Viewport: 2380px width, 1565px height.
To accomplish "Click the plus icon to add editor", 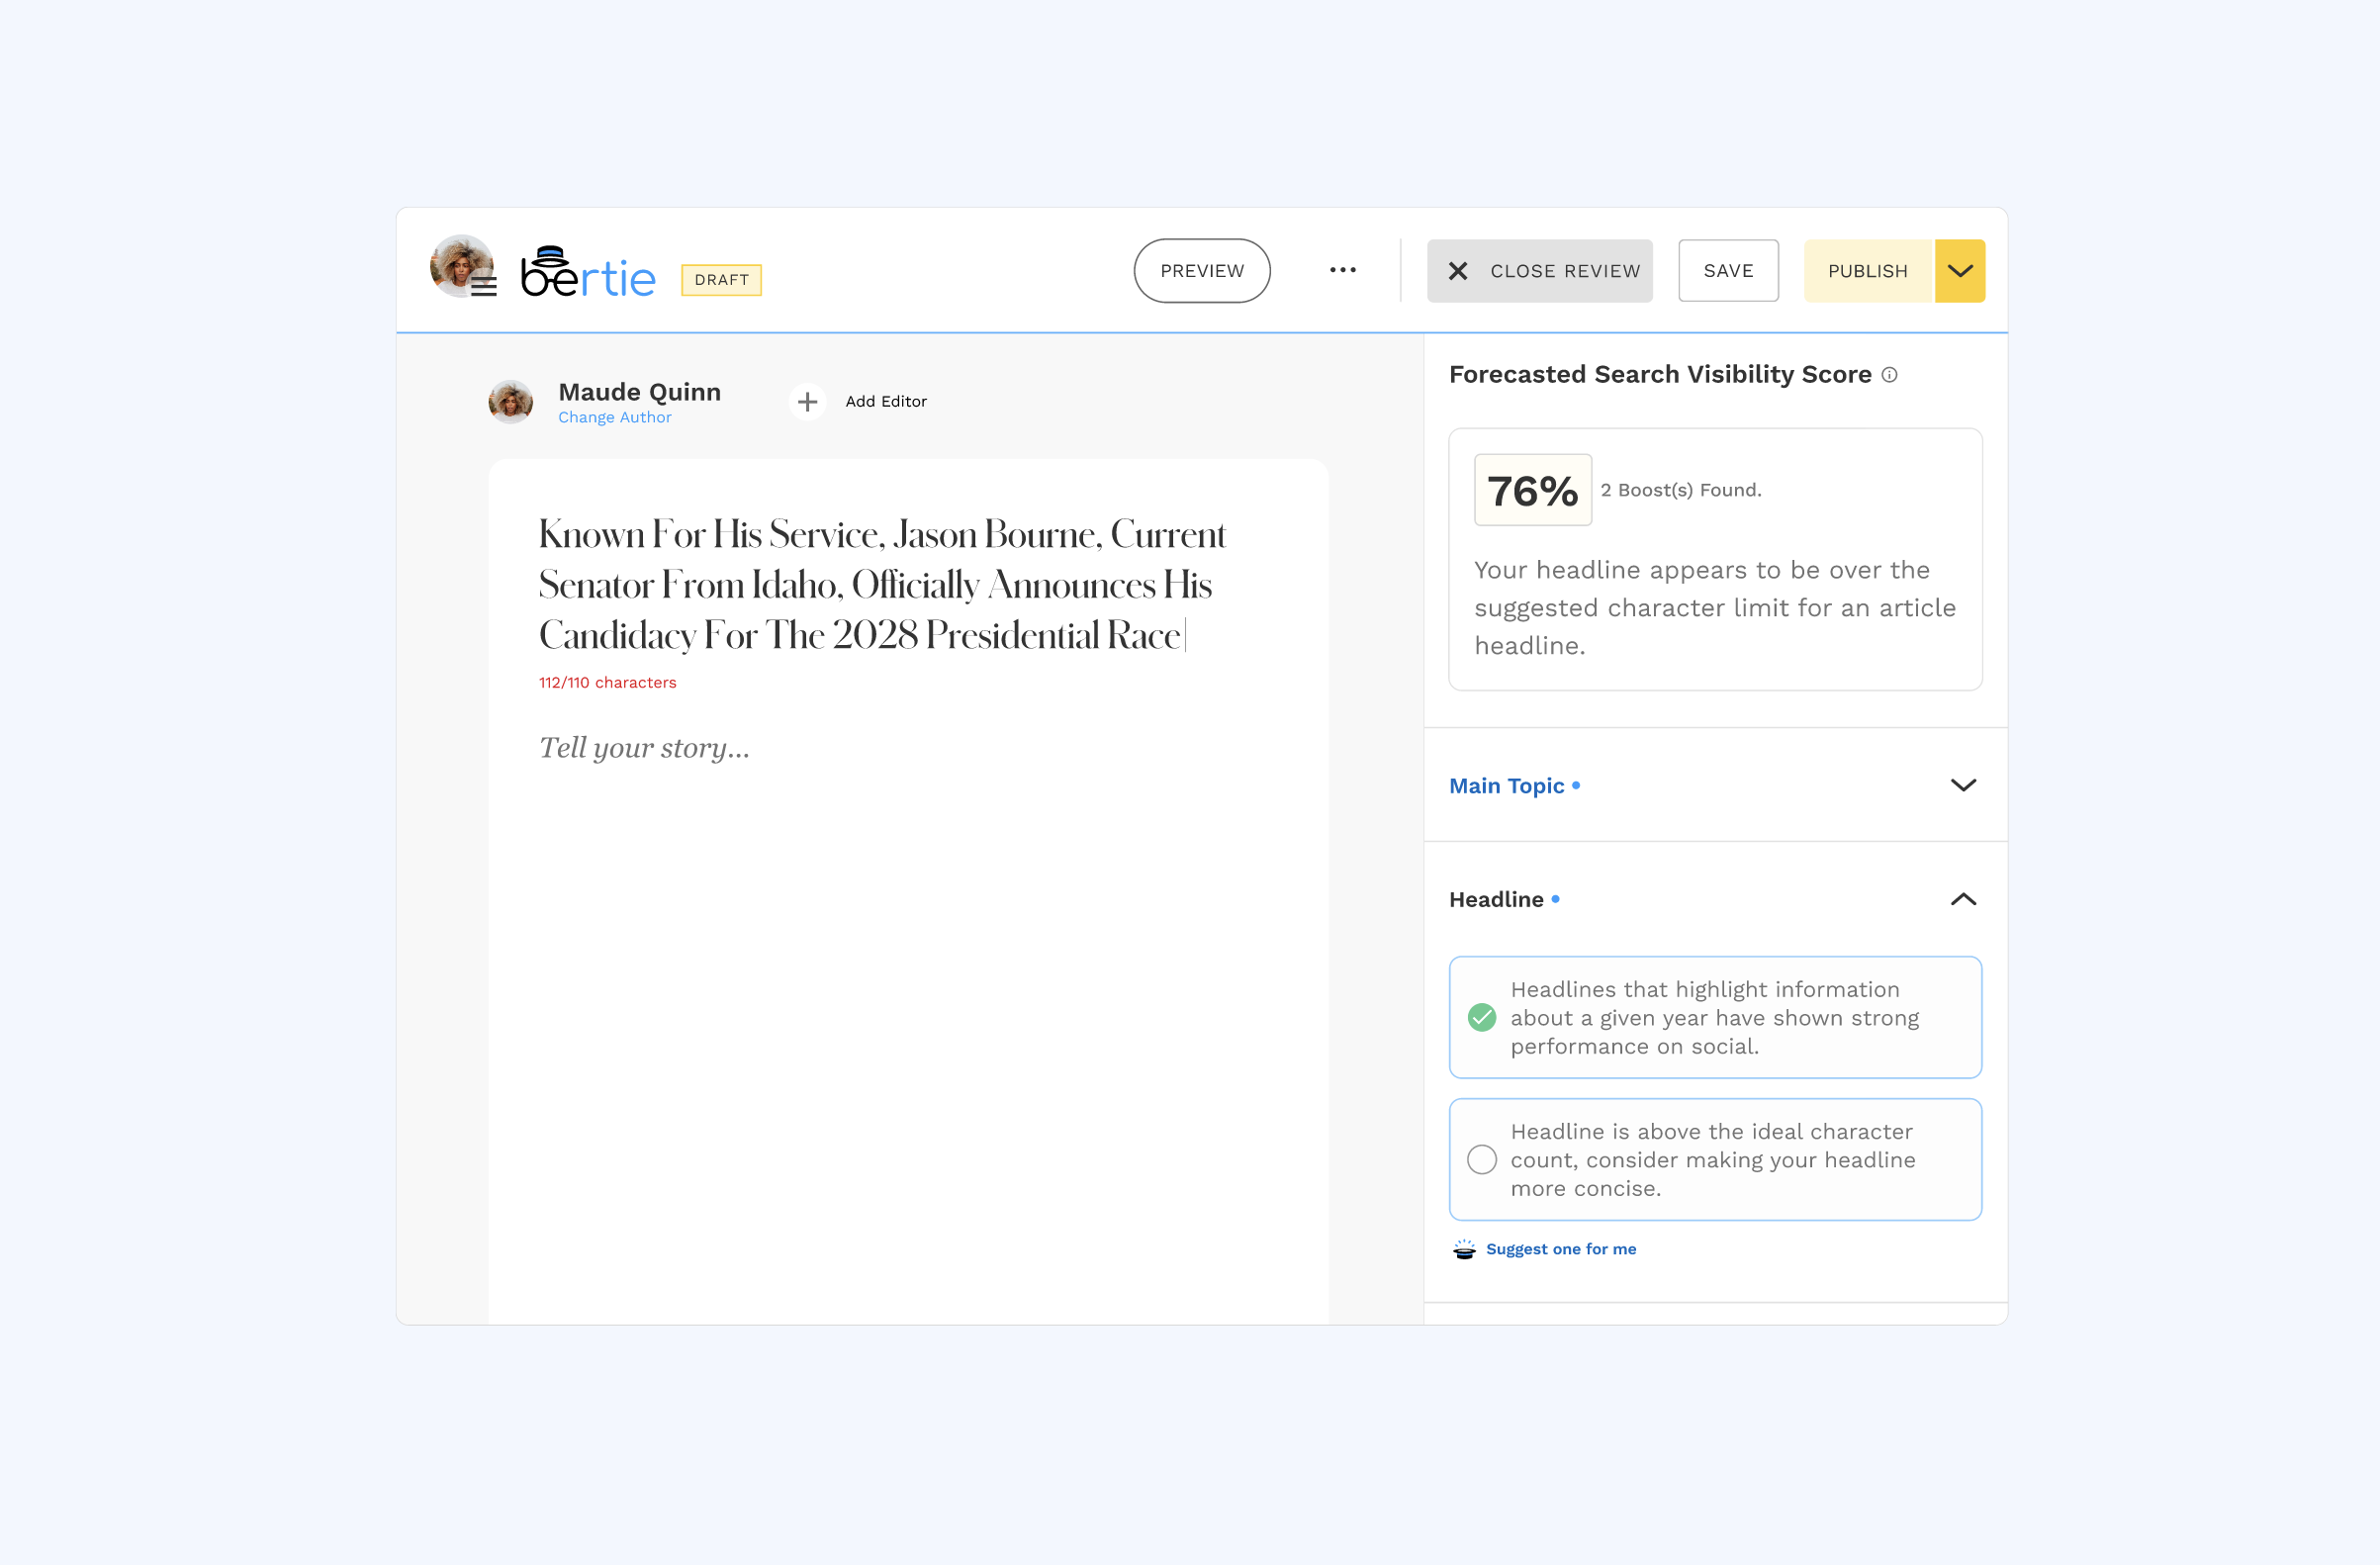I will click(x=807, y=402).
